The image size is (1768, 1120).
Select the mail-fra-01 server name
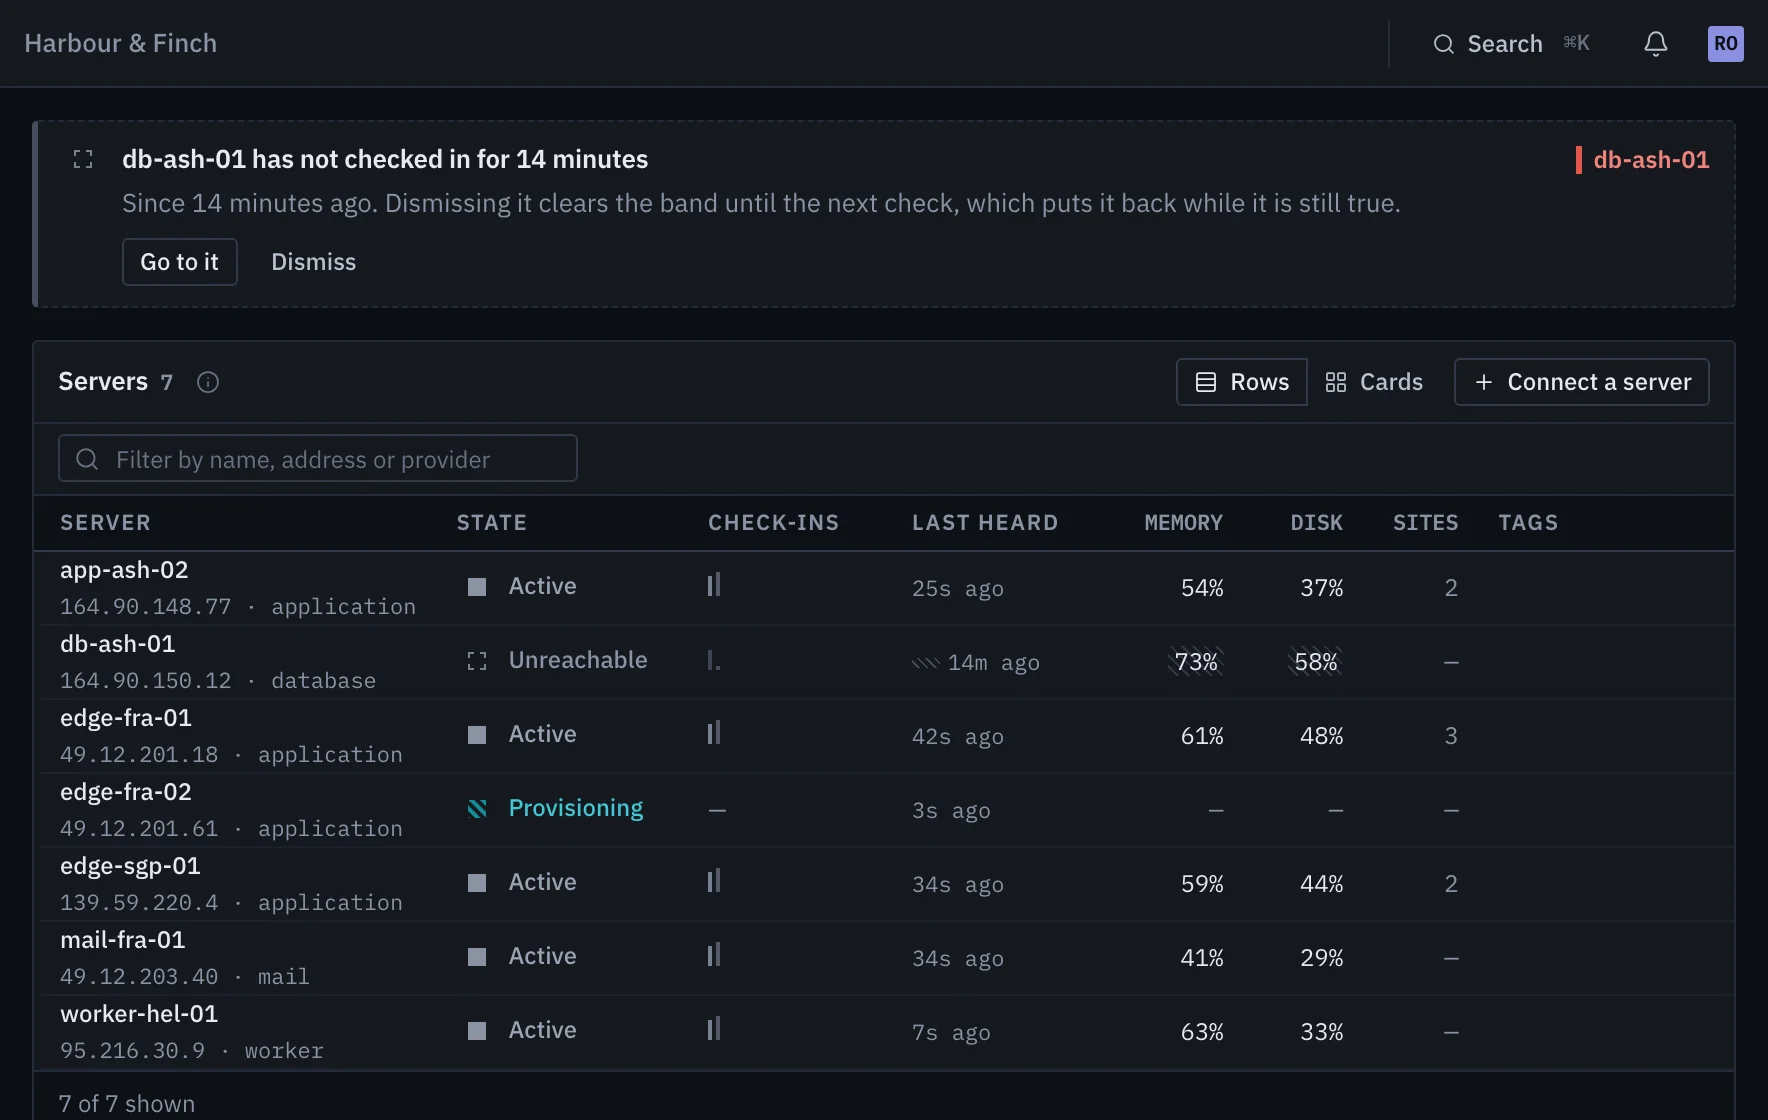pos(123,940)
